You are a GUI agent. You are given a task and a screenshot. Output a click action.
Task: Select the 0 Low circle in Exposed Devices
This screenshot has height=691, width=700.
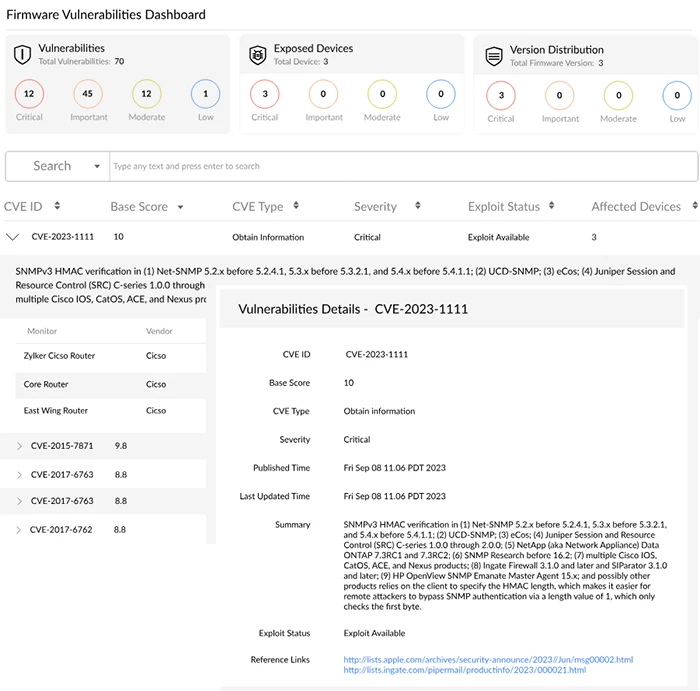coord(441,94)
